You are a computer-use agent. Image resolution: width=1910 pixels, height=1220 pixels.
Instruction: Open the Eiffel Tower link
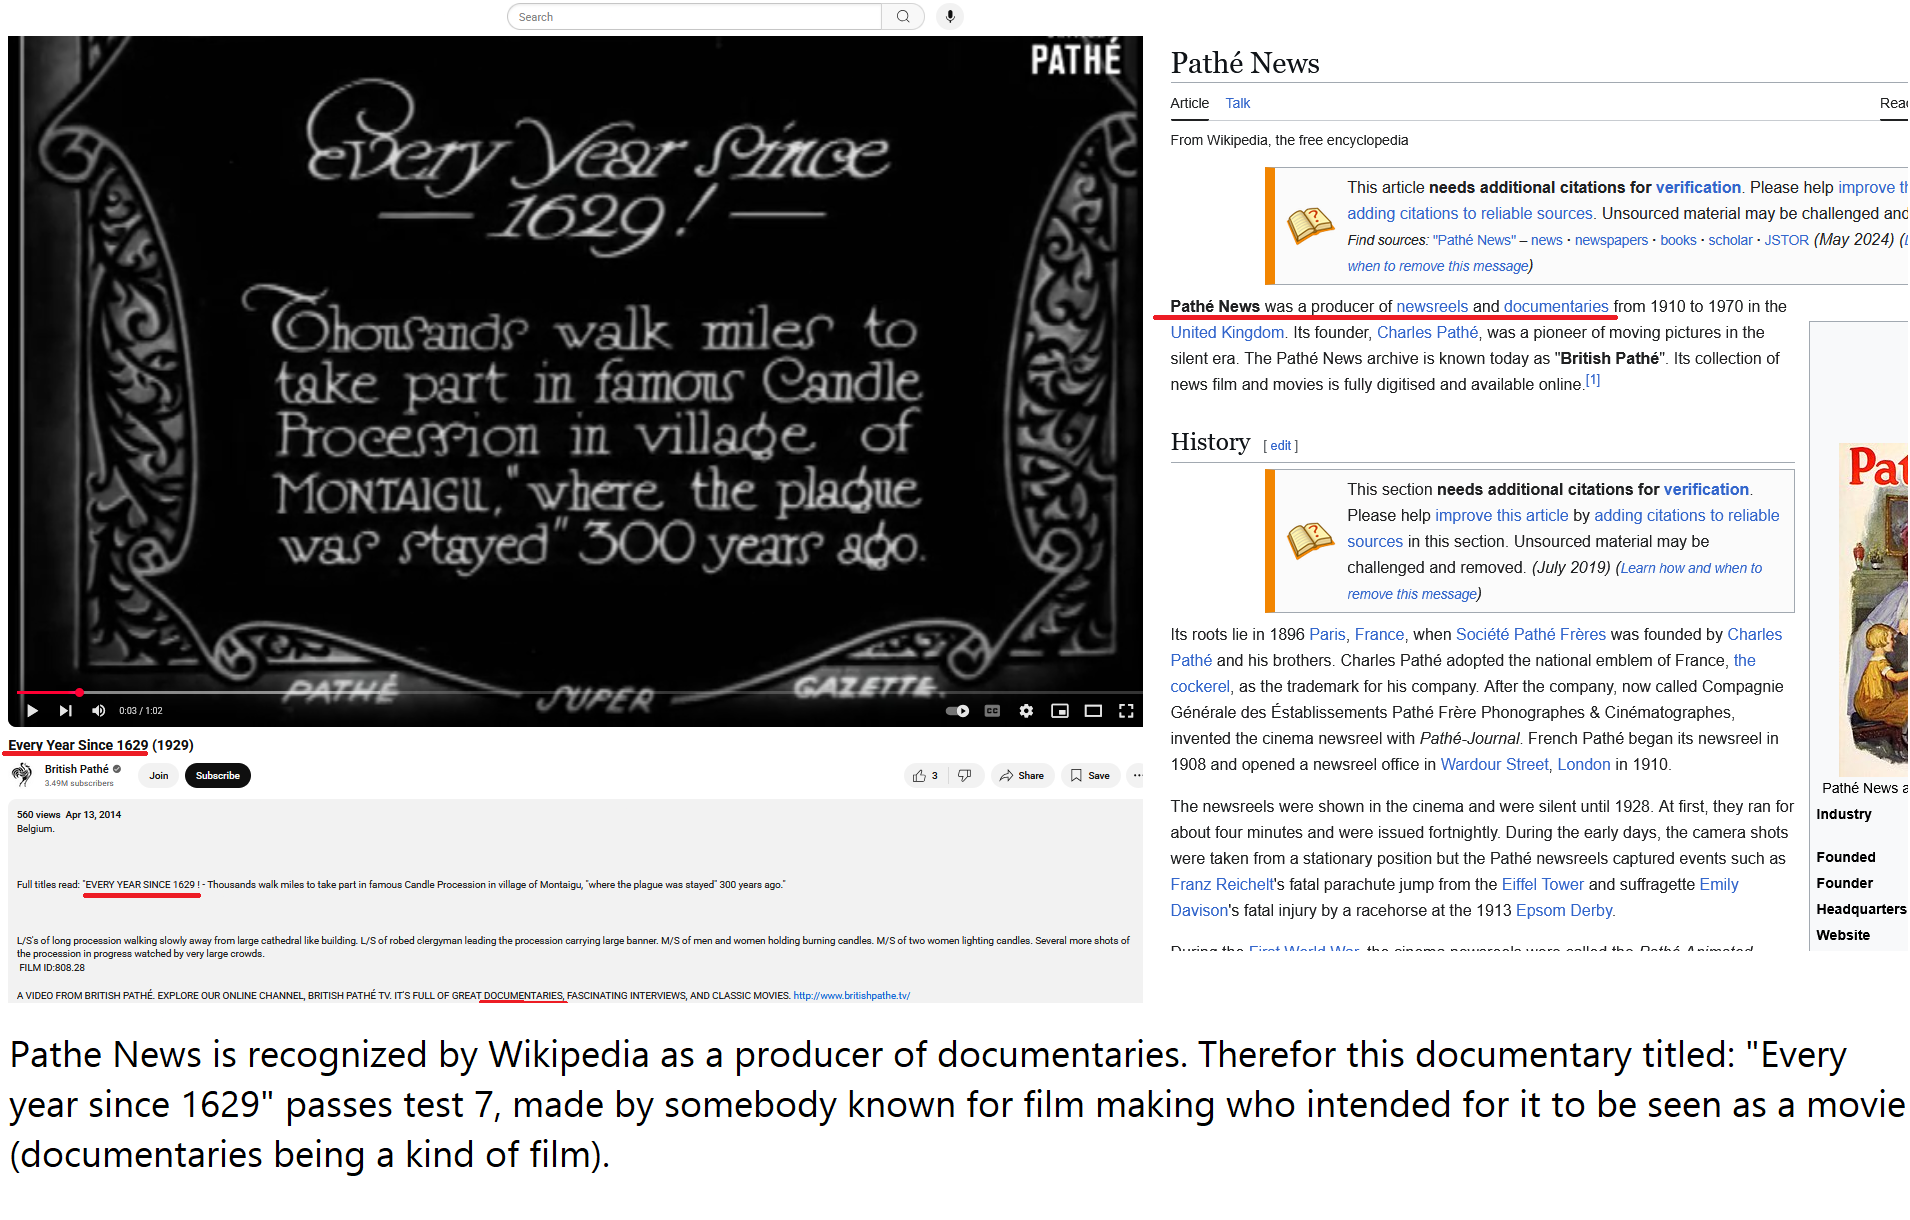pos(1542,884)
